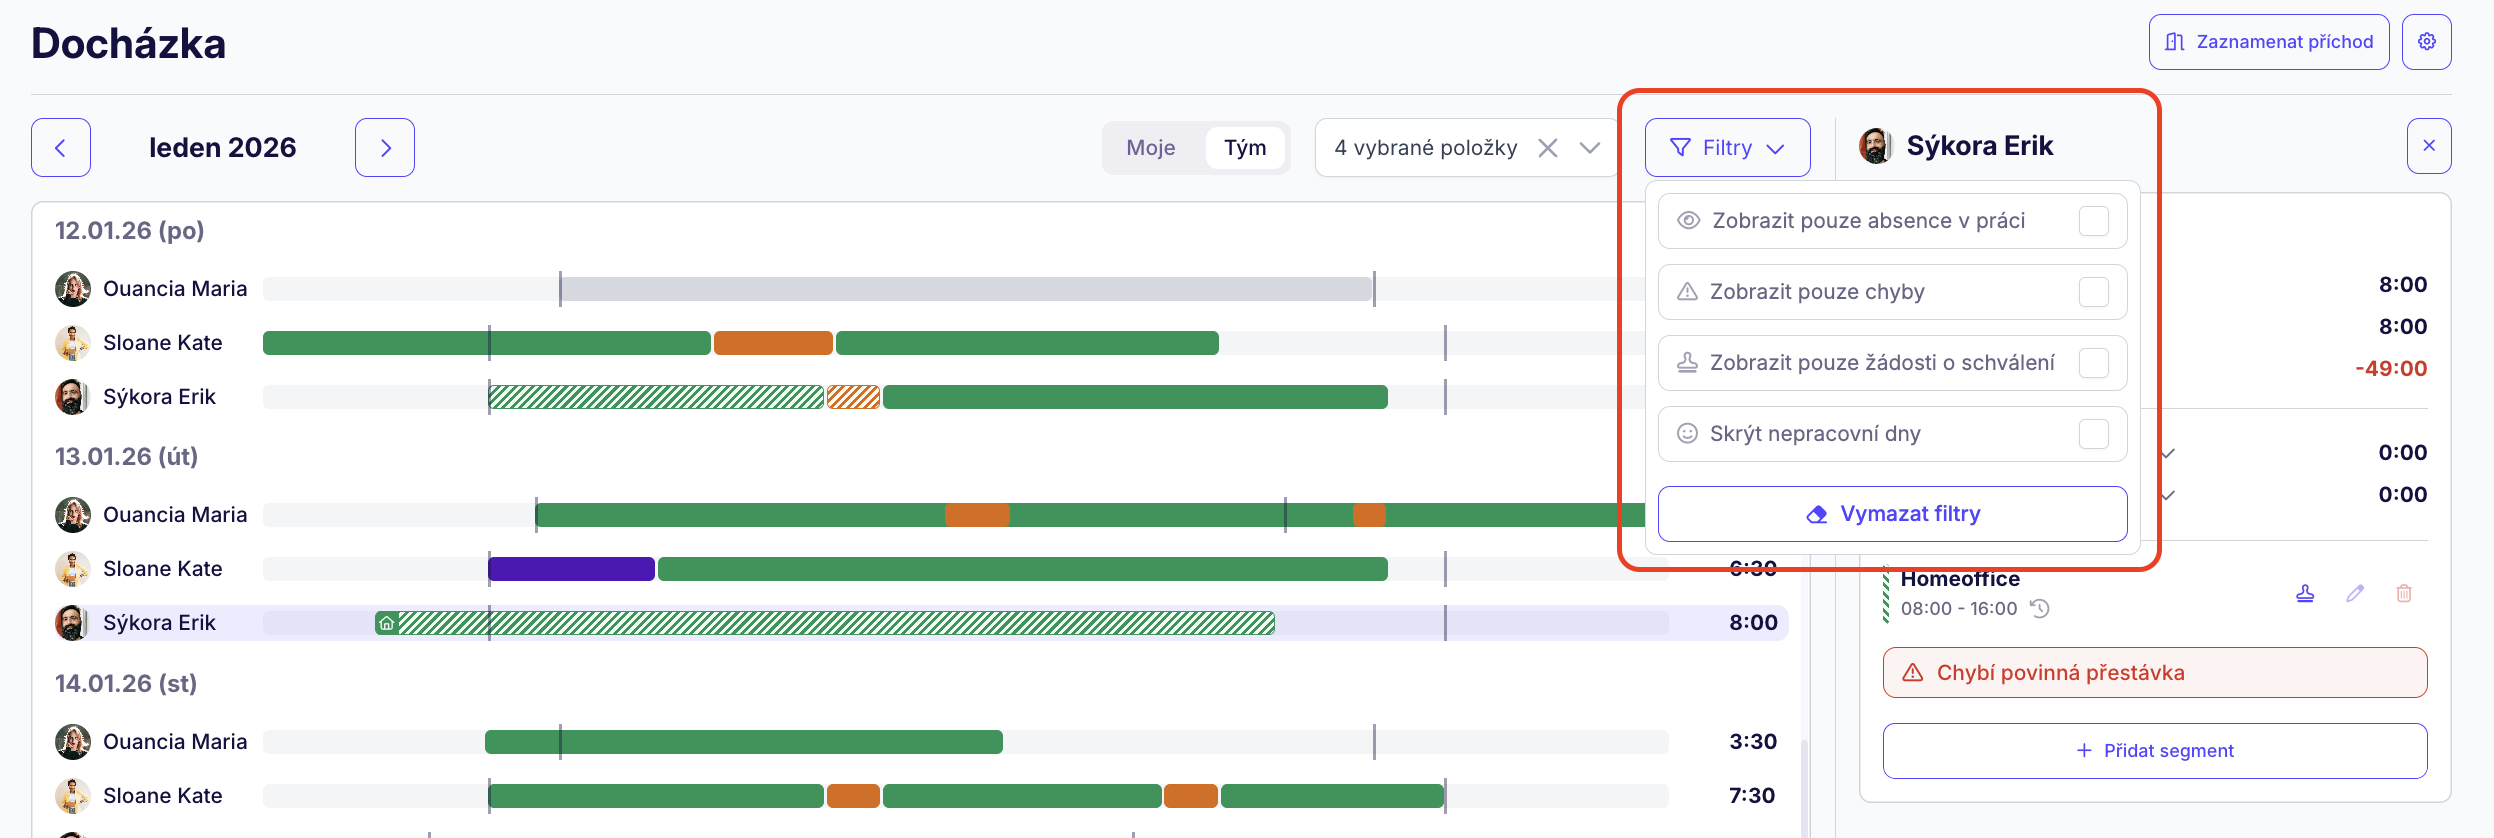The width and height of the screenshot is (2494, 838).
Task: Edit the Homeoffice segment with pencil icon
Action: (2355, 593)
